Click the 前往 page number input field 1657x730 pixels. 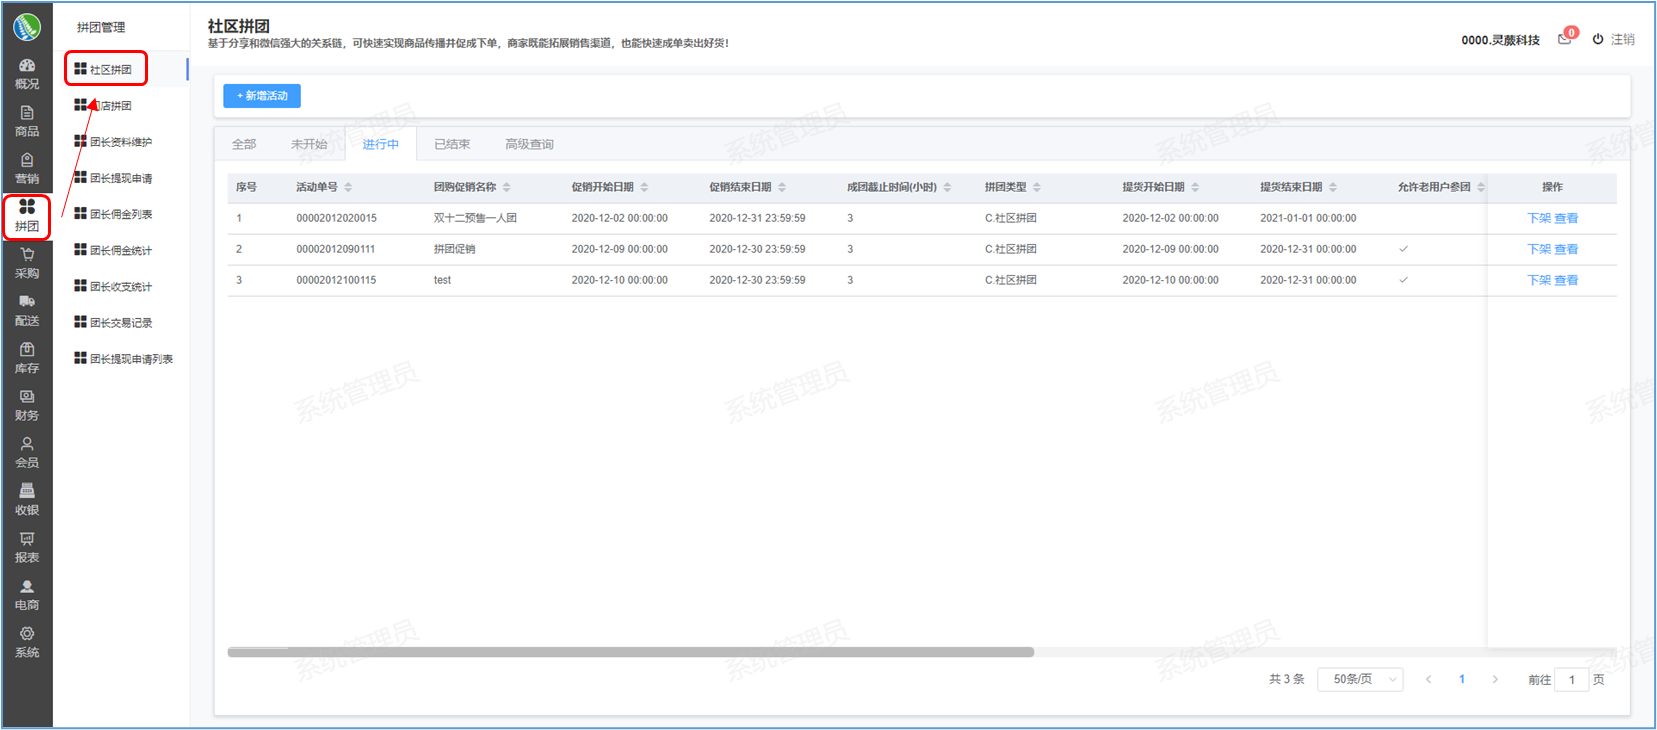point(1572,680)
